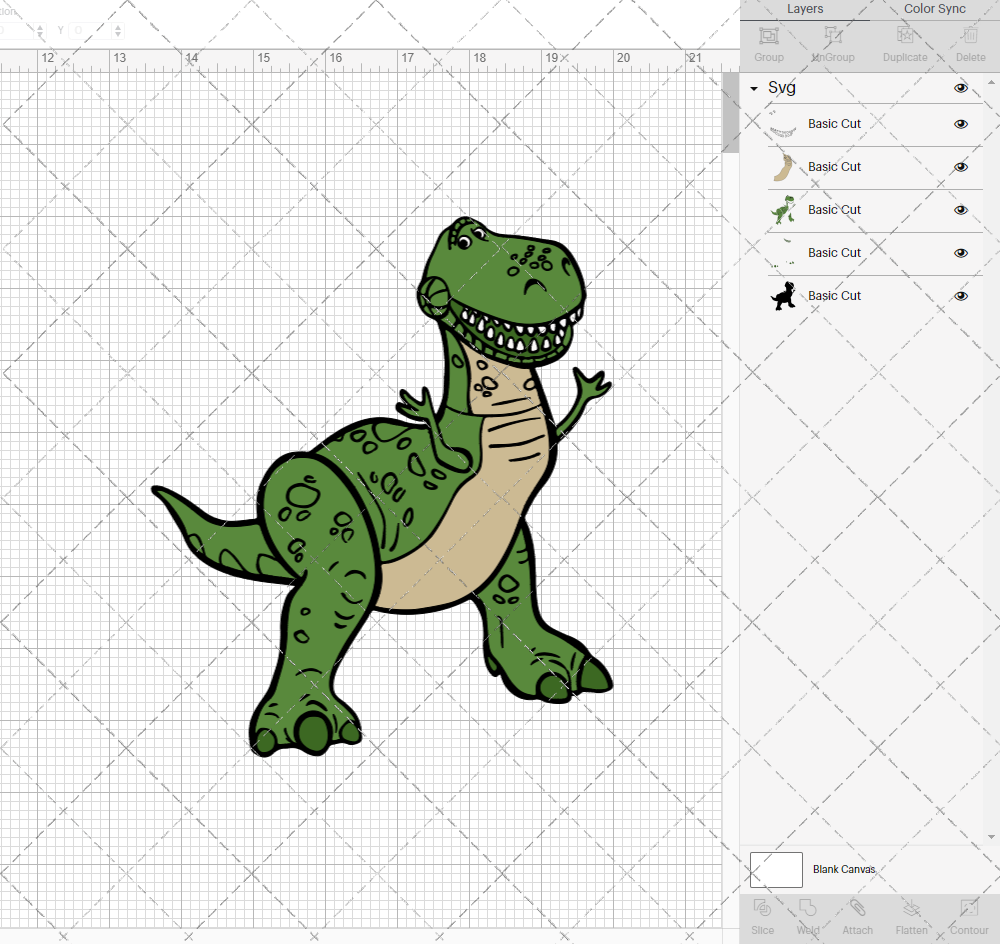Viewport: 1000px width, 944px height.
Task: Click the UnGroup icon
Action: tap(833, 36)
